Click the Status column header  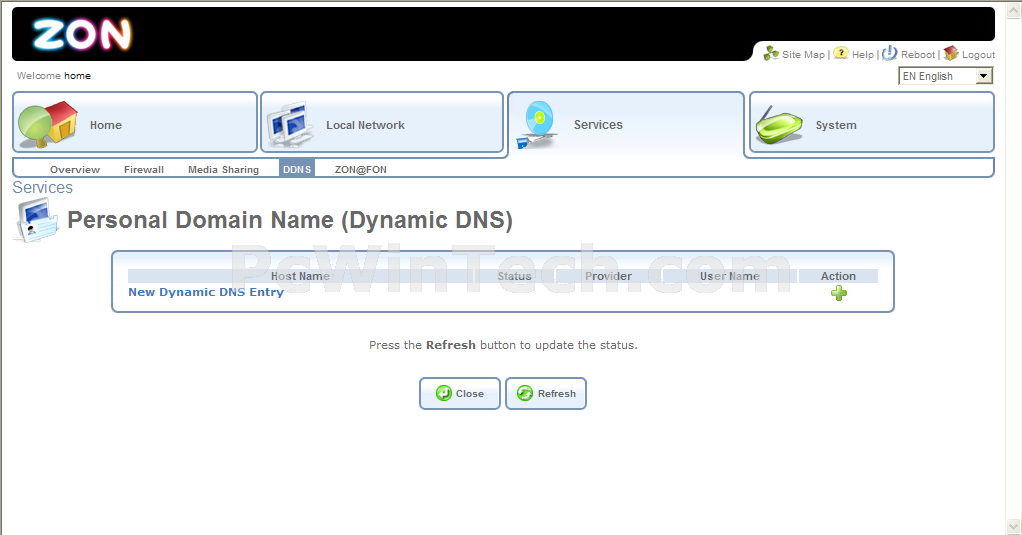tap(514, 276)
